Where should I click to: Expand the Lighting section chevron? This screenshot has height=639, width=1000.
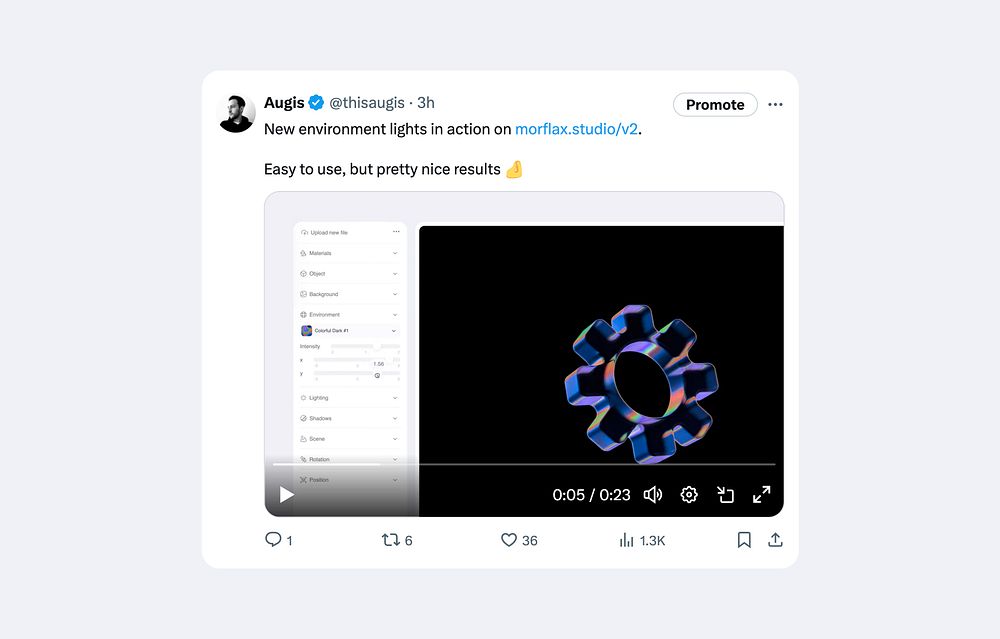395,398
